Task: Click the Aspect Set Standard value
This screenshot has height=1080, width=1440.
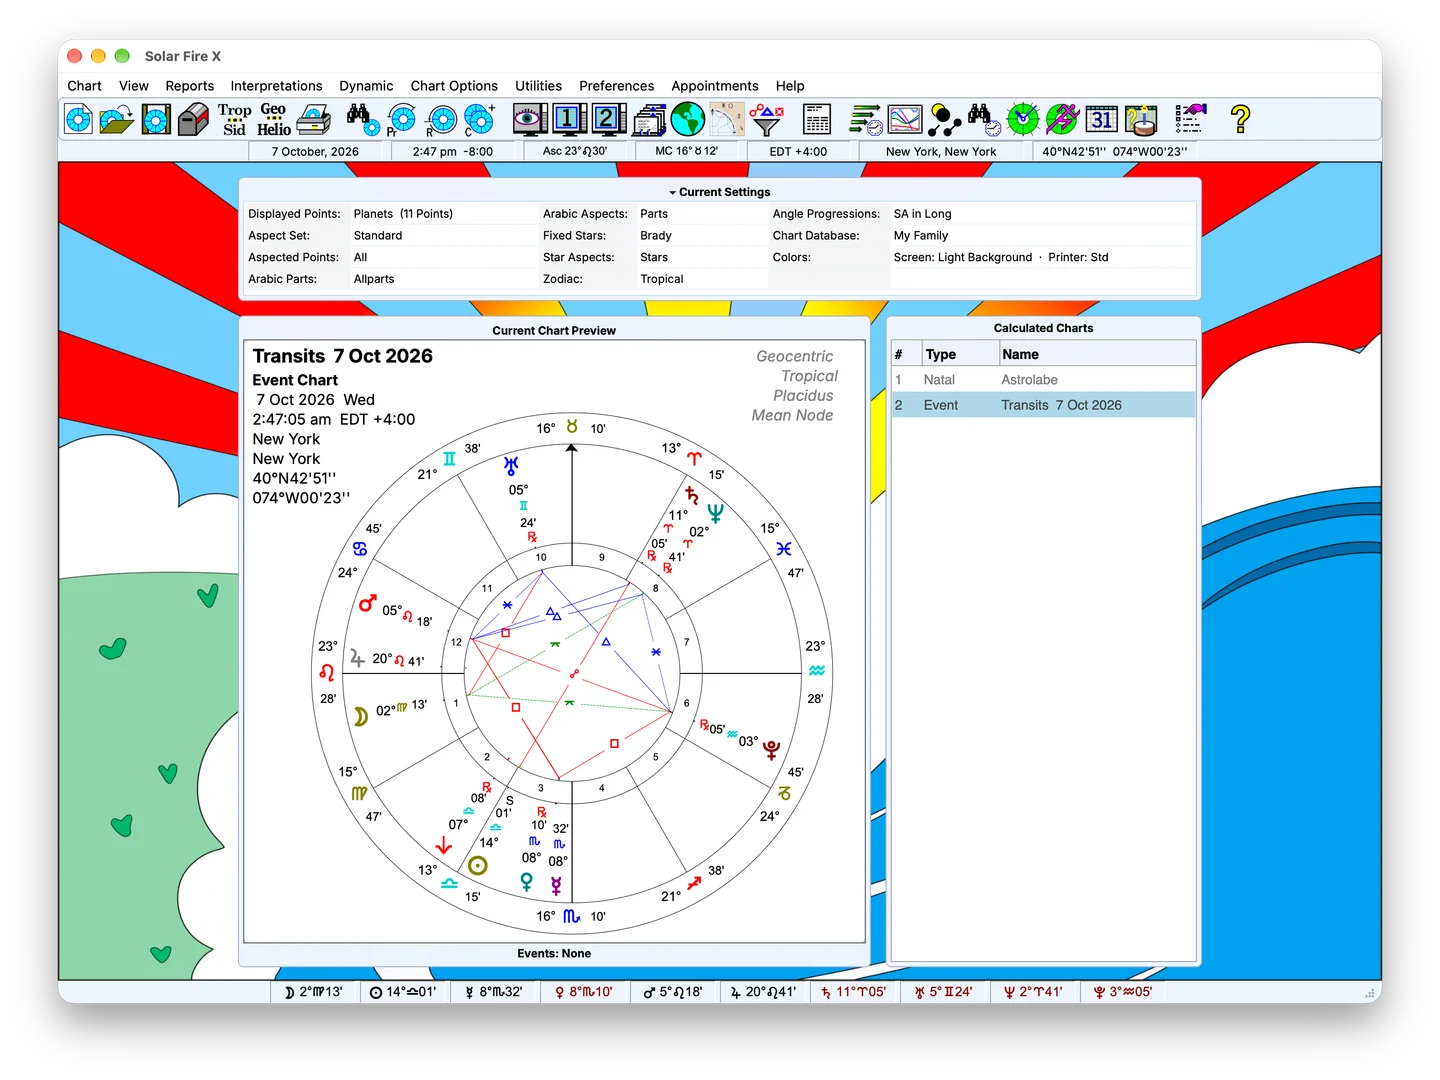Action: pos(378,236)
